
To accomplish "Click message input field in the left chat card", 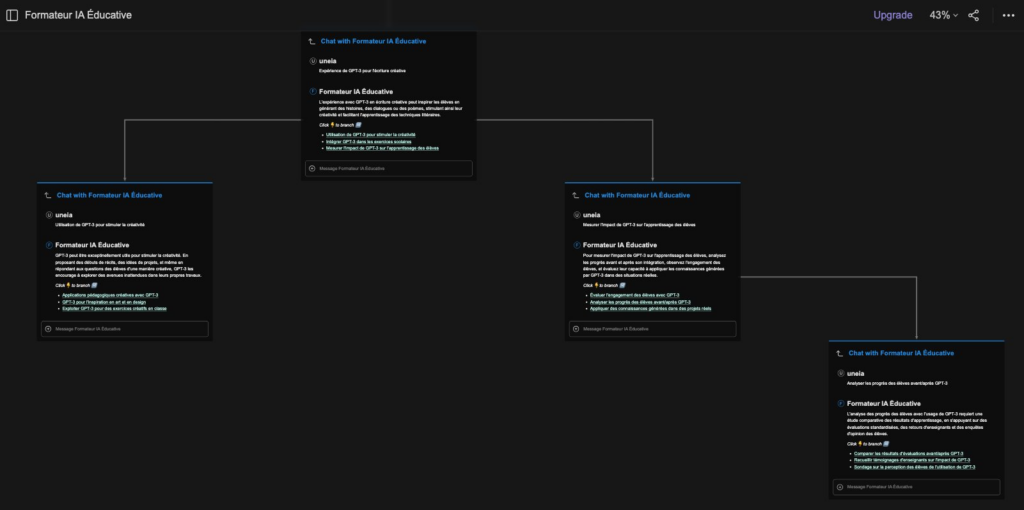I will coord(125,329).
